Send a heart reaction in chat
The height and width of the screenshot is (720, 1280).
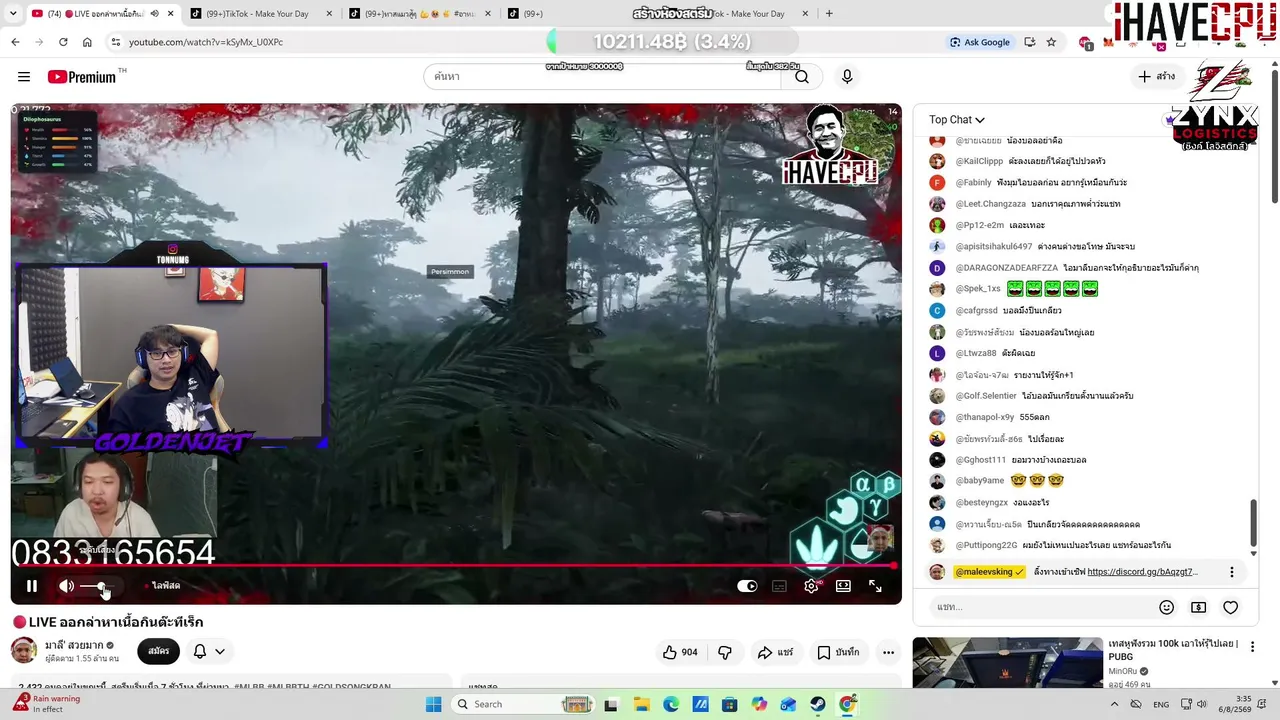coord(1231,607)
